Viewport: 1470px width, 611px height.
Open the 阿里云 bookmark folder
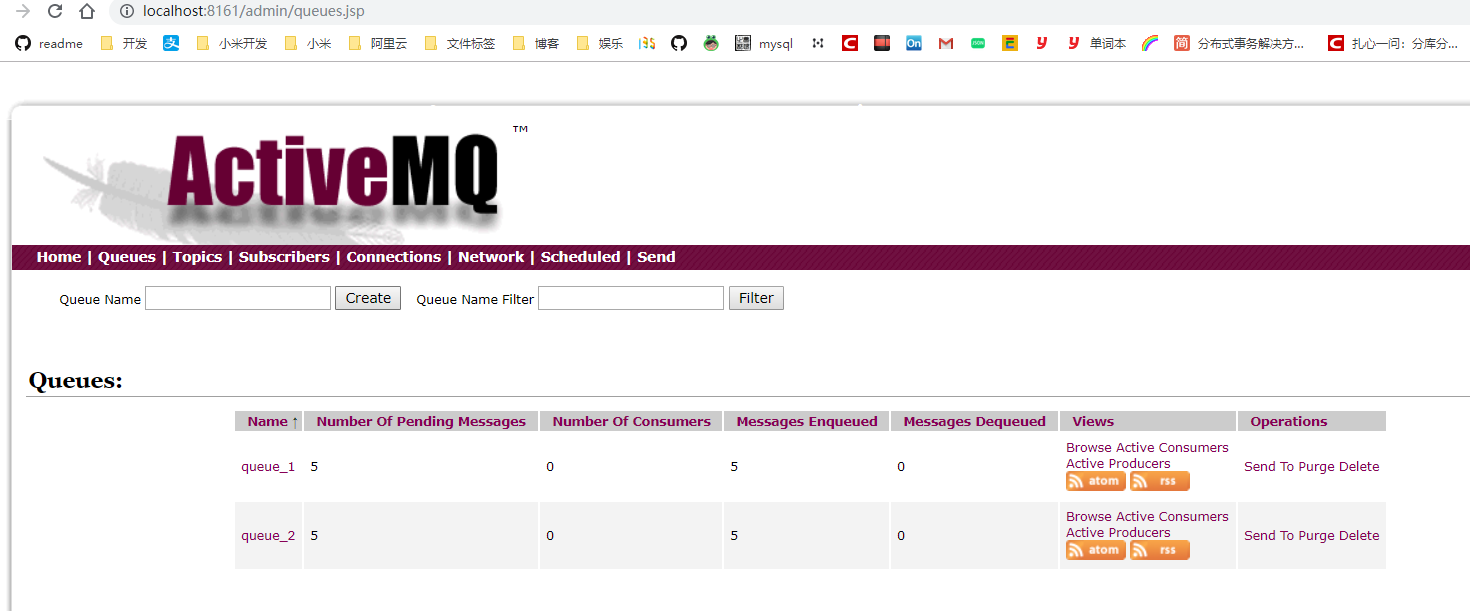(x=378, y=43)
